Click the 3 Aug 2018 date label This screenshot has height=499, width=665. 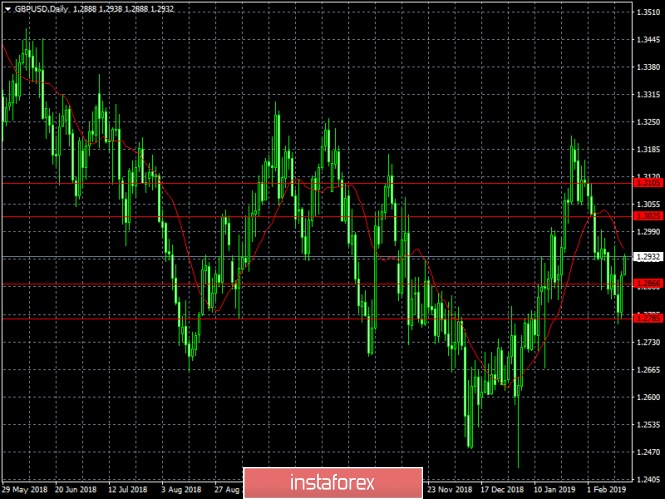click(180, 491)
